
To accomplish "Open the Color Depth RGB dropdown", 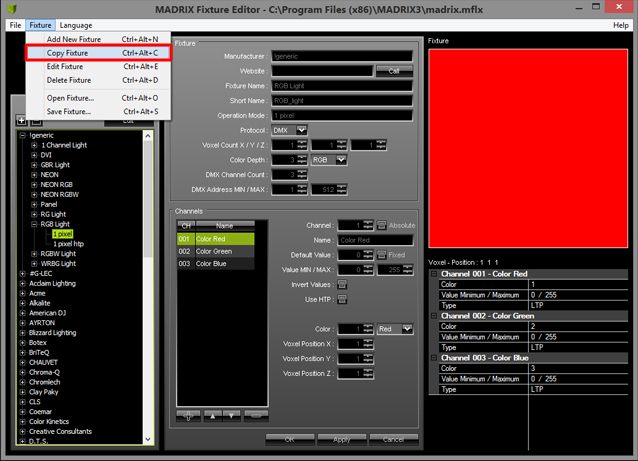I will click(x=341, y=160).
